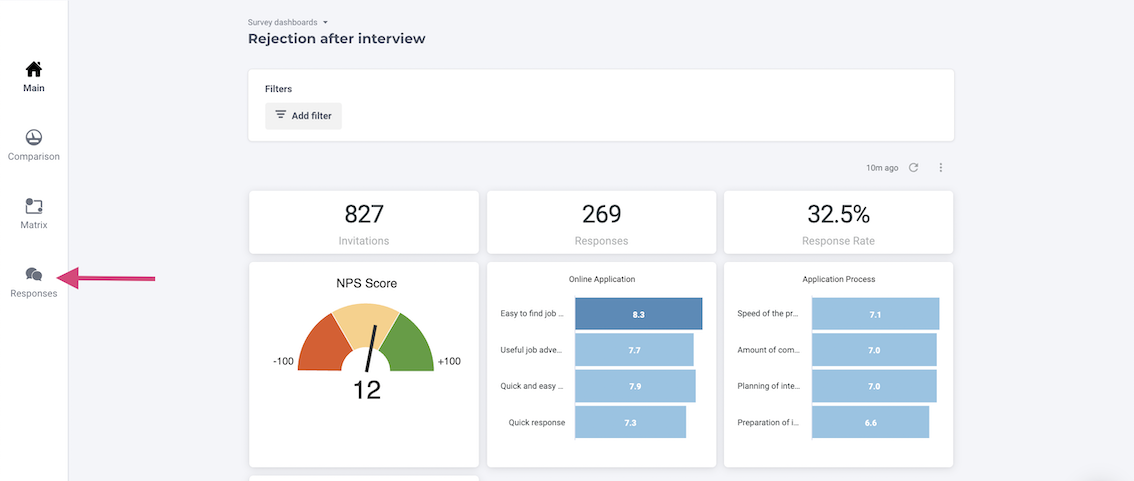This screenshot has width=1134, height=481.
Task: Click the green segment of NPS gauge
Action: [x=410, y=347]
